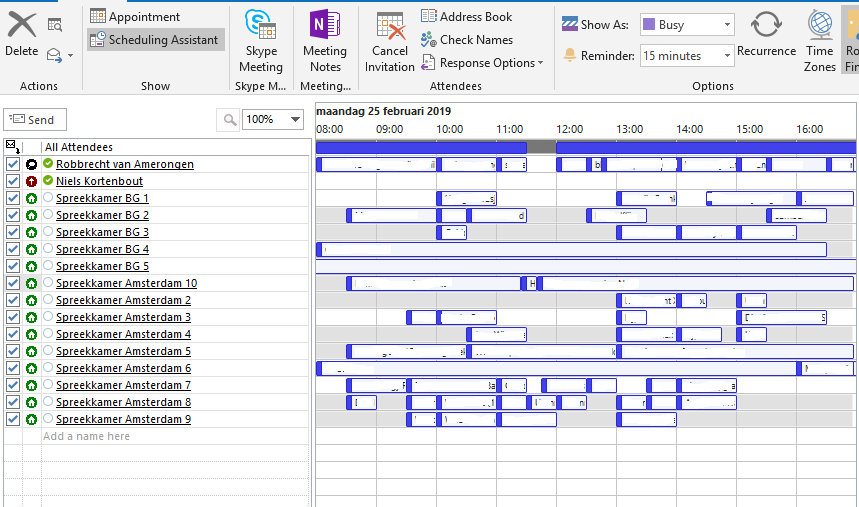Open the 100% zoom dropdown
This screenshot has width=859, height=507.
[x=295, y=120]
